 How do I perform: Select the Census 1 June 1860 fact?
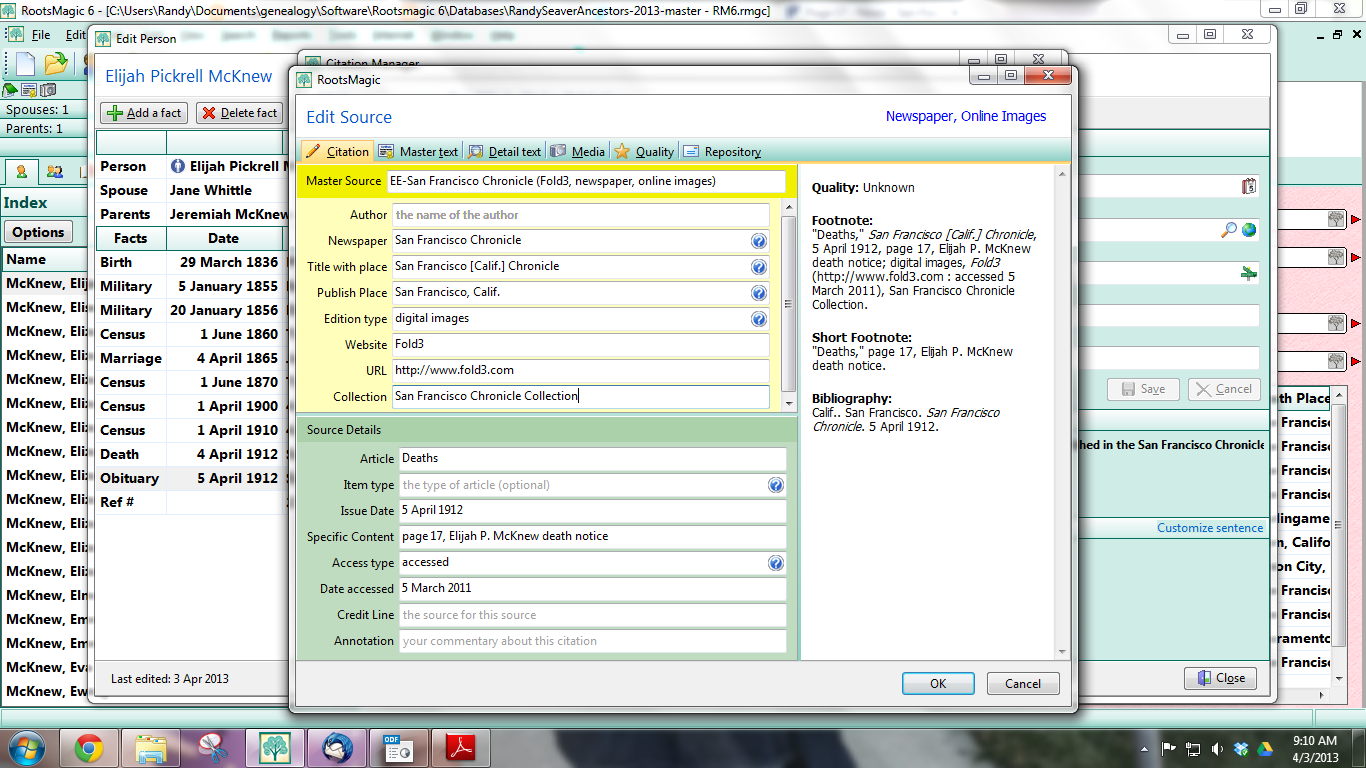[192, 334]
